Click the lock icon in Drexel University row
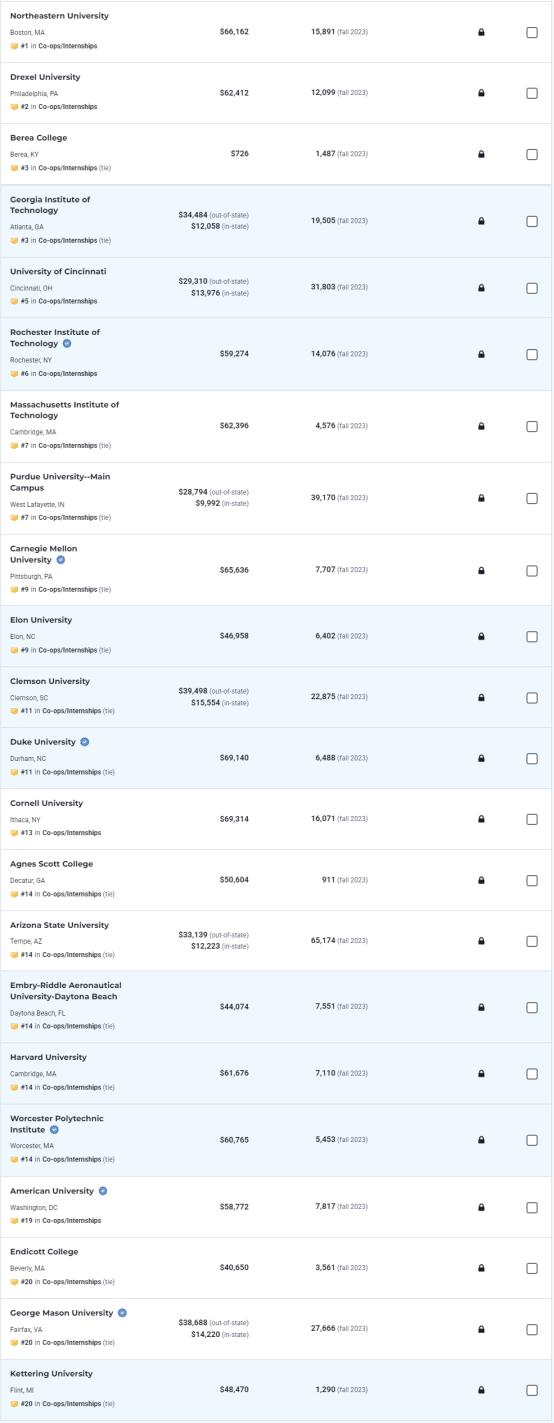Screen dimensions: 554x1423 click(481, 93)
